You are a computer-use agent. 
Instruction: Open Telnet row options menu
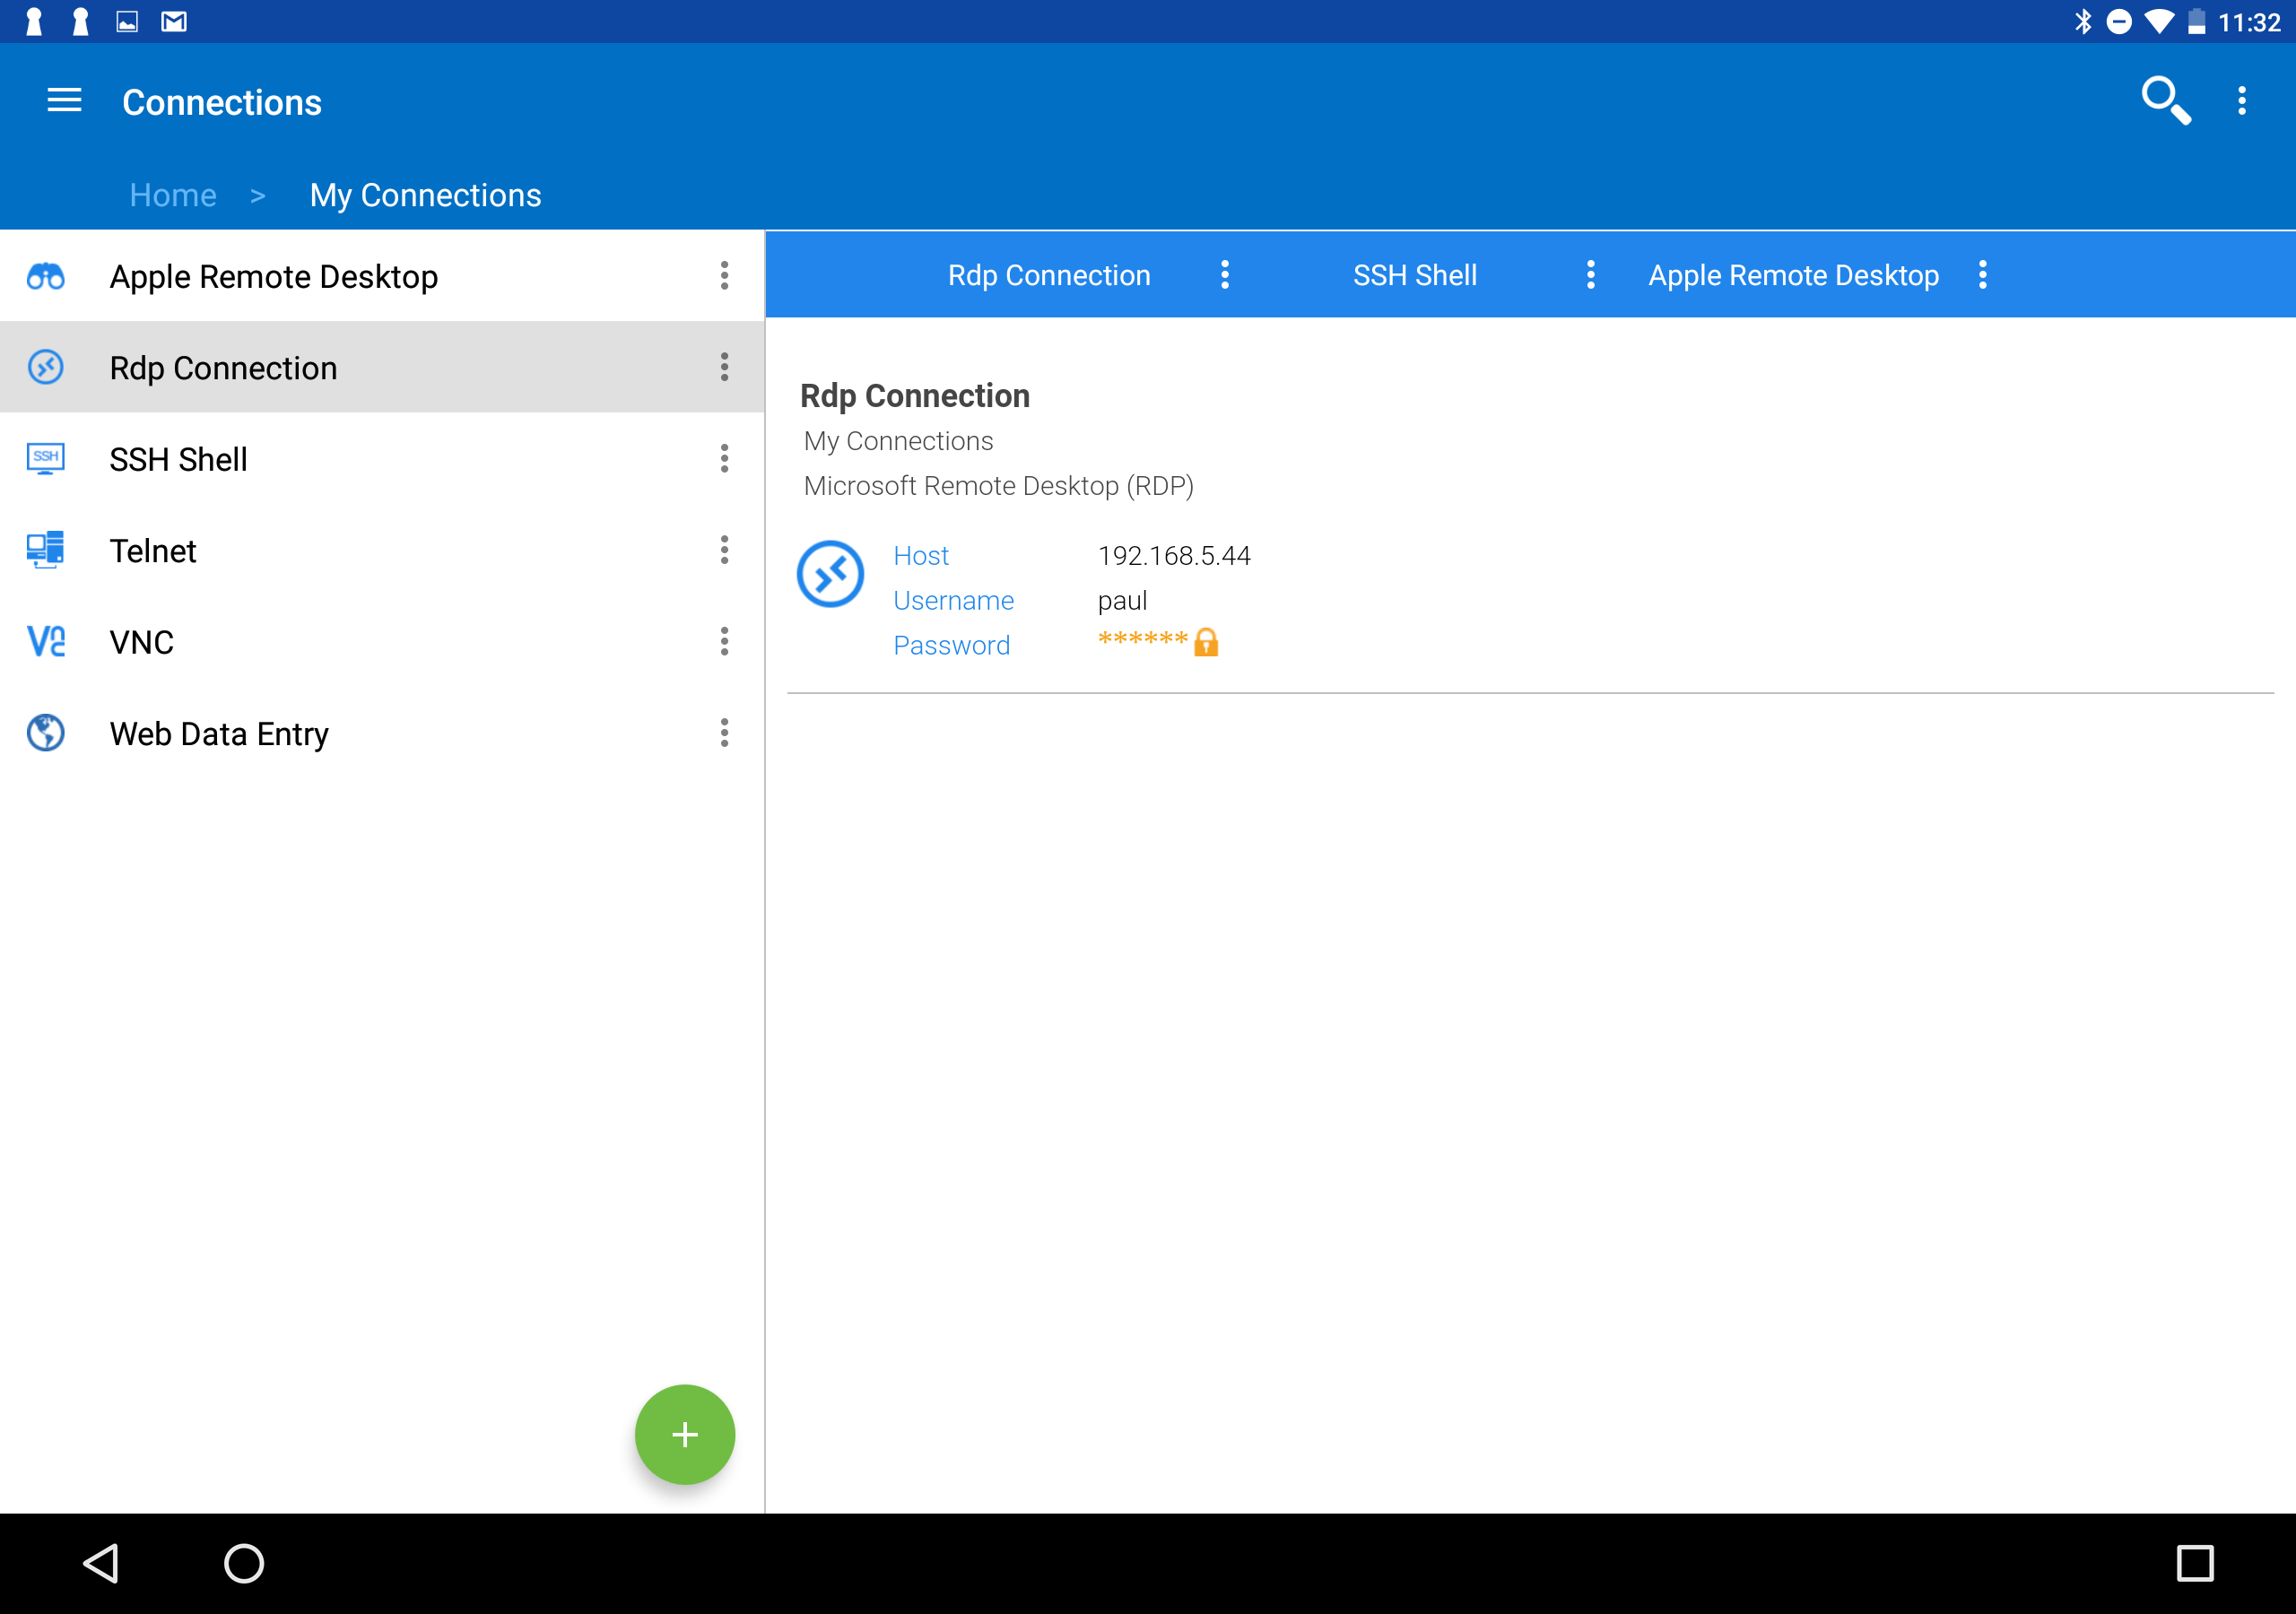click(725, 550)
